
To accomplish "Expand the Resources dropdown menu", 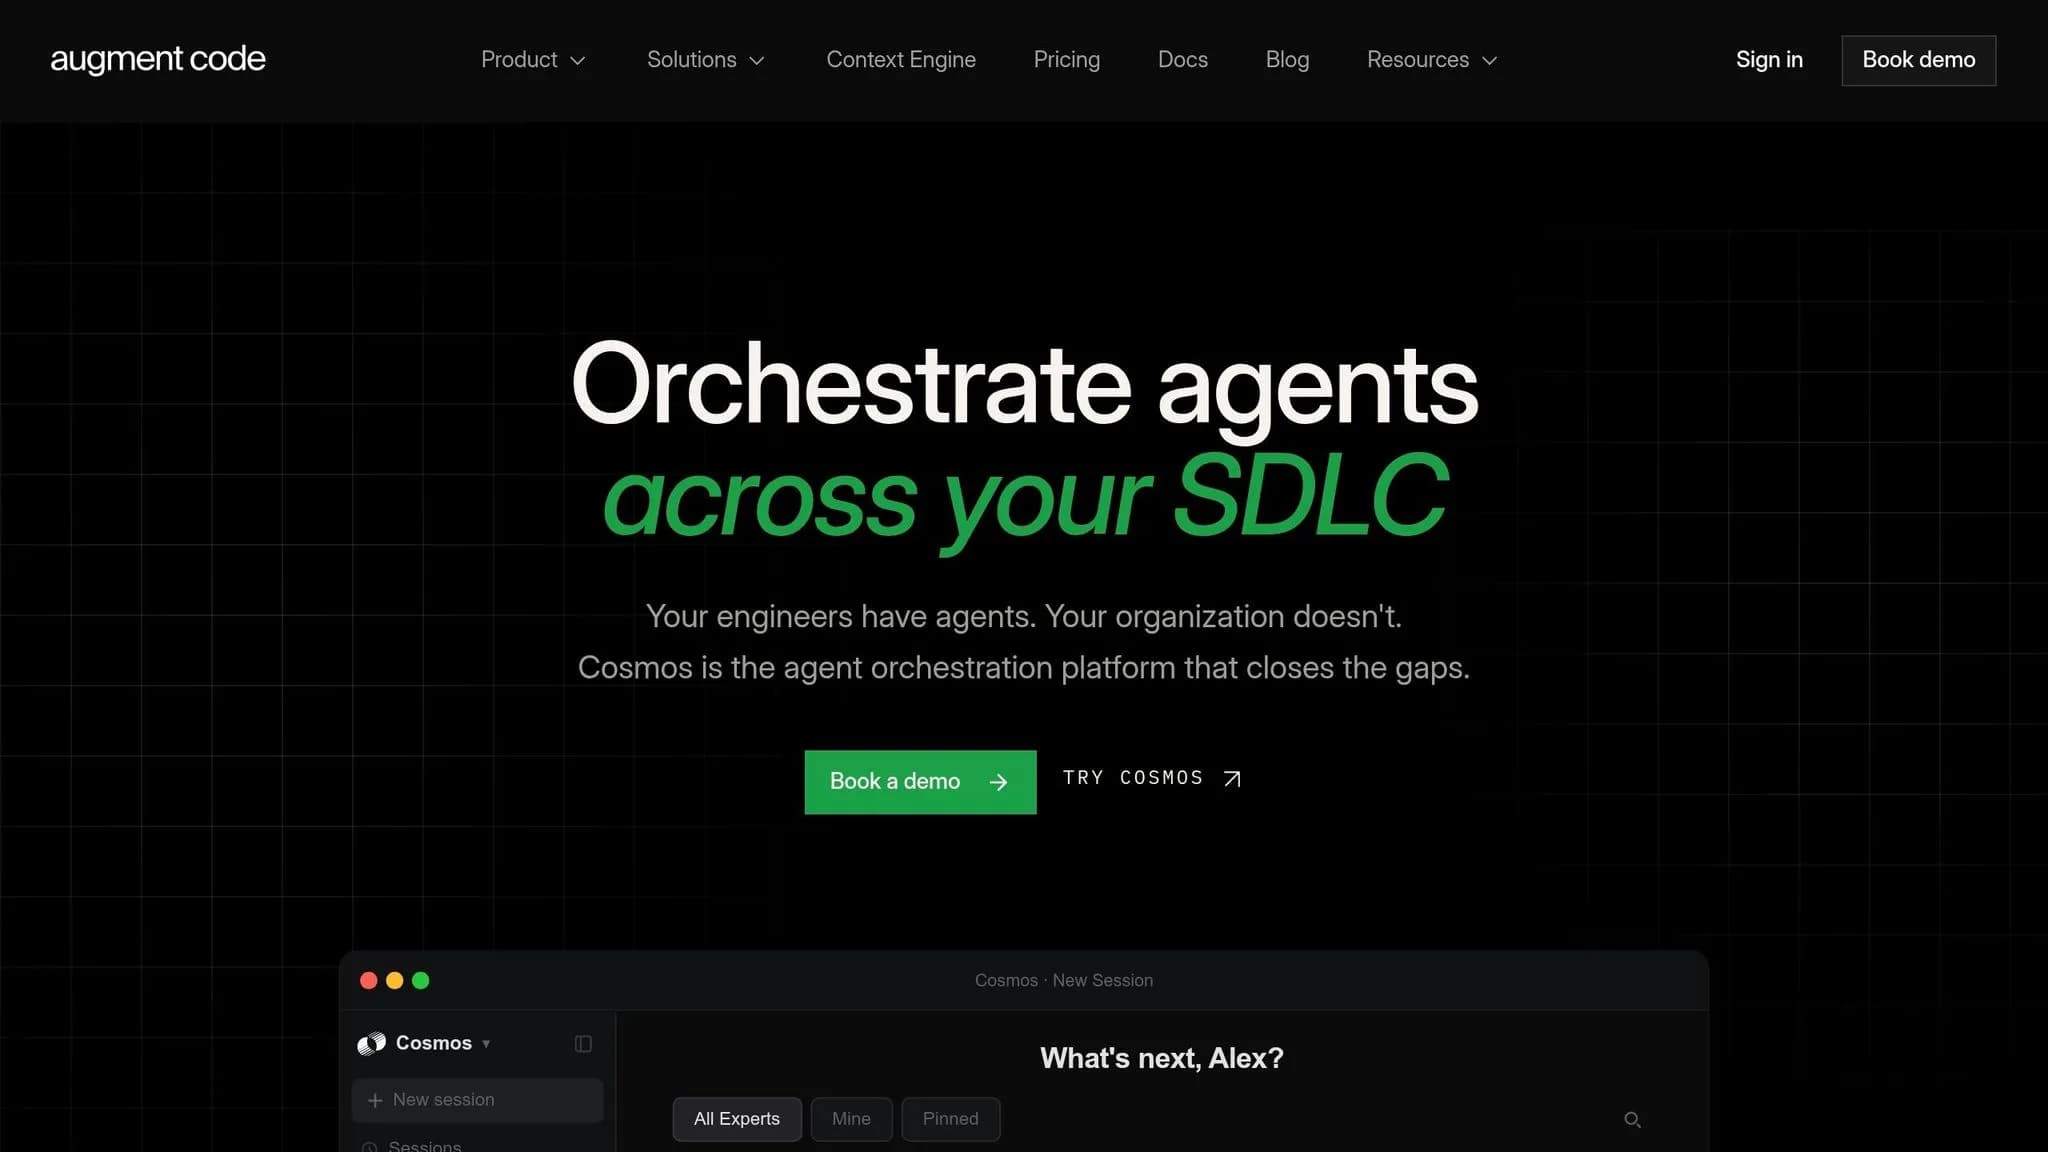I will click(1432, 60).
